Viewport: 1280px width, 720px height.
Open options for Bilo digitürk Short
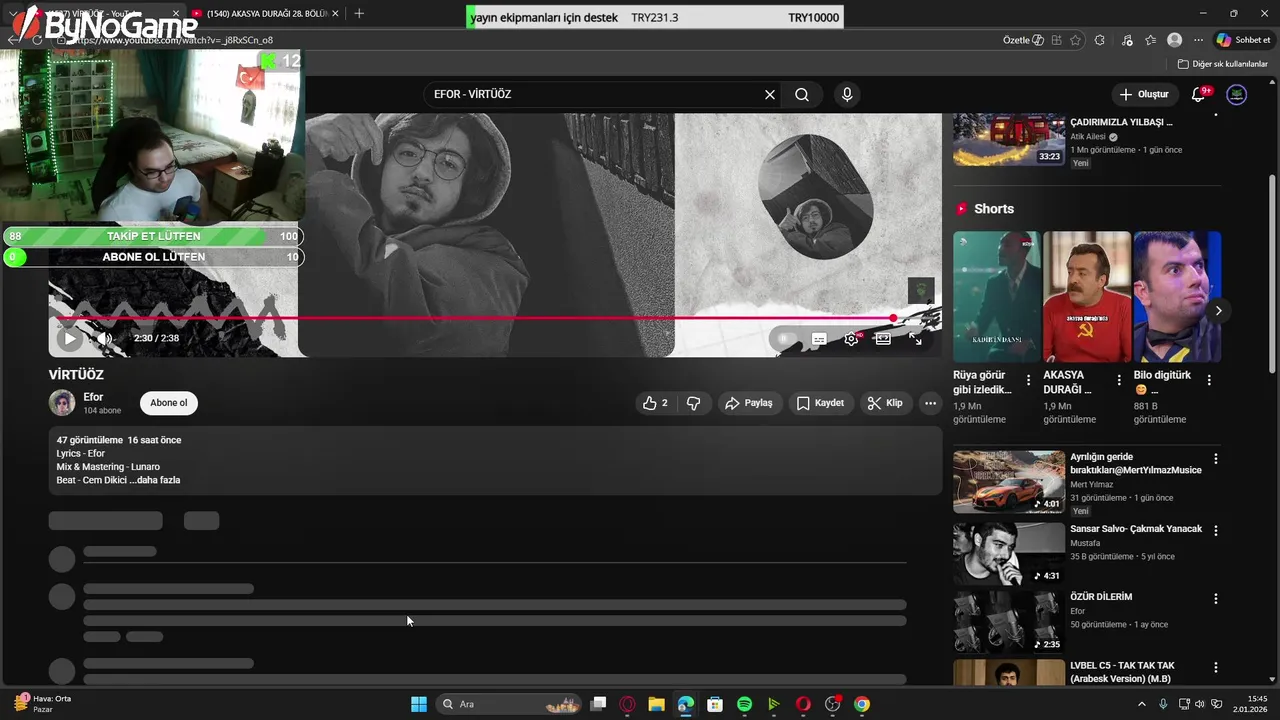tap(1209, 380)
